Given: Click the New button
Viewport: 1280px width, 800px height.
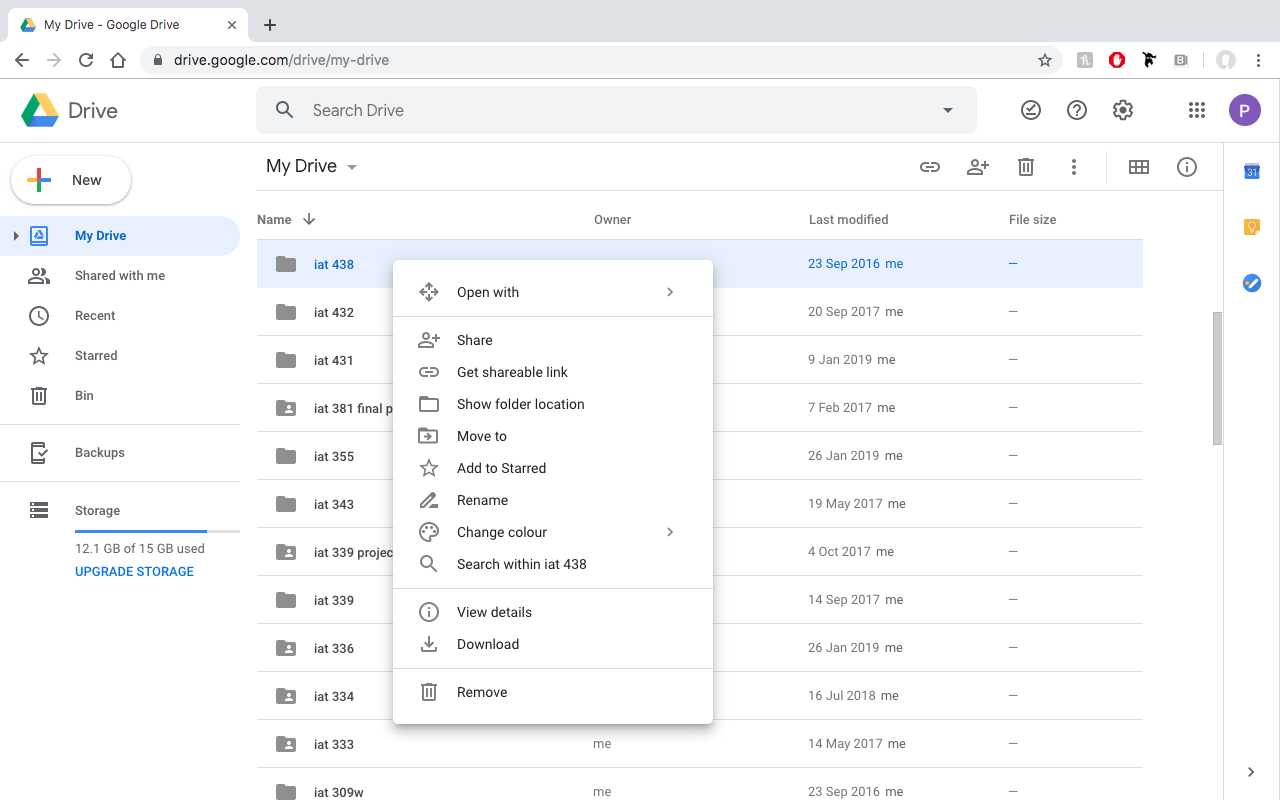Looking at the screenshot, I should point(71,180).
